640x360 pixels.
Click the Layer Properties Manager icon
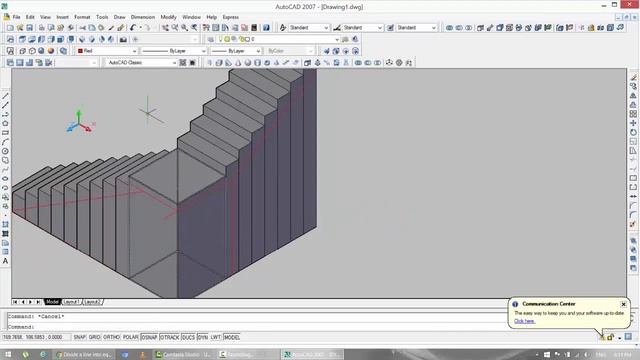click(211, 39)
